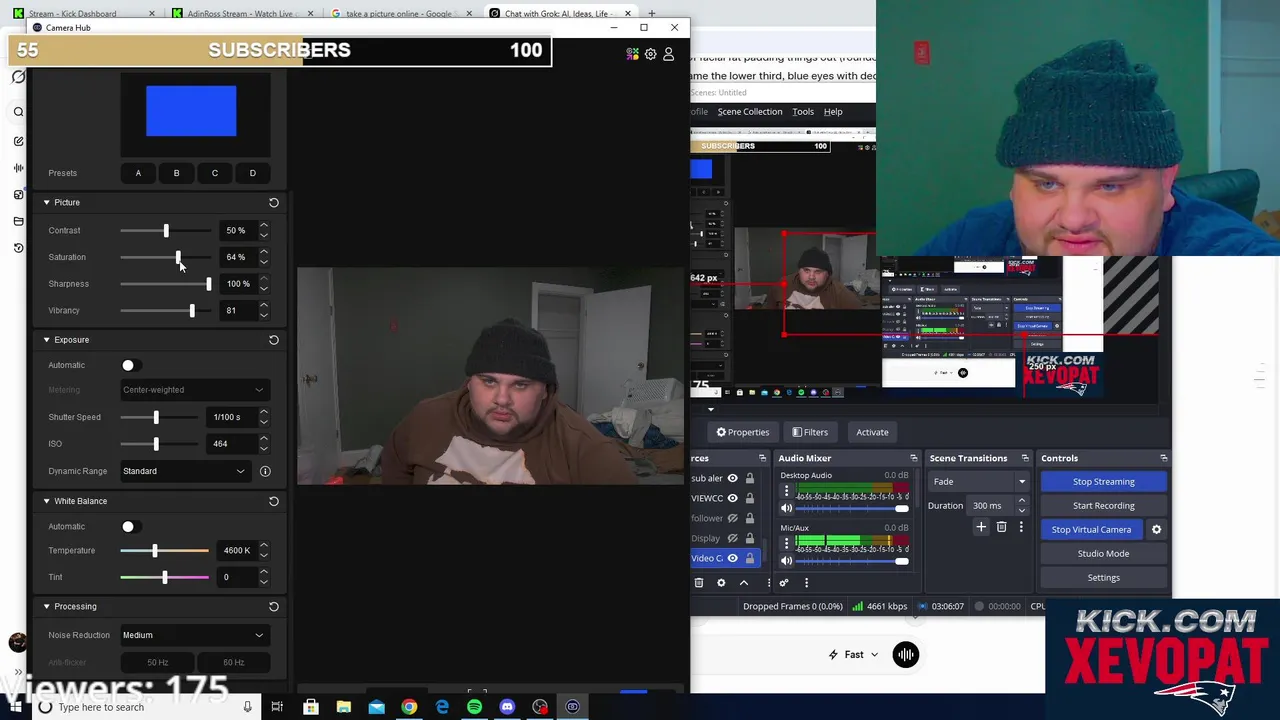Collapse the Processing section

pos(46,607)
